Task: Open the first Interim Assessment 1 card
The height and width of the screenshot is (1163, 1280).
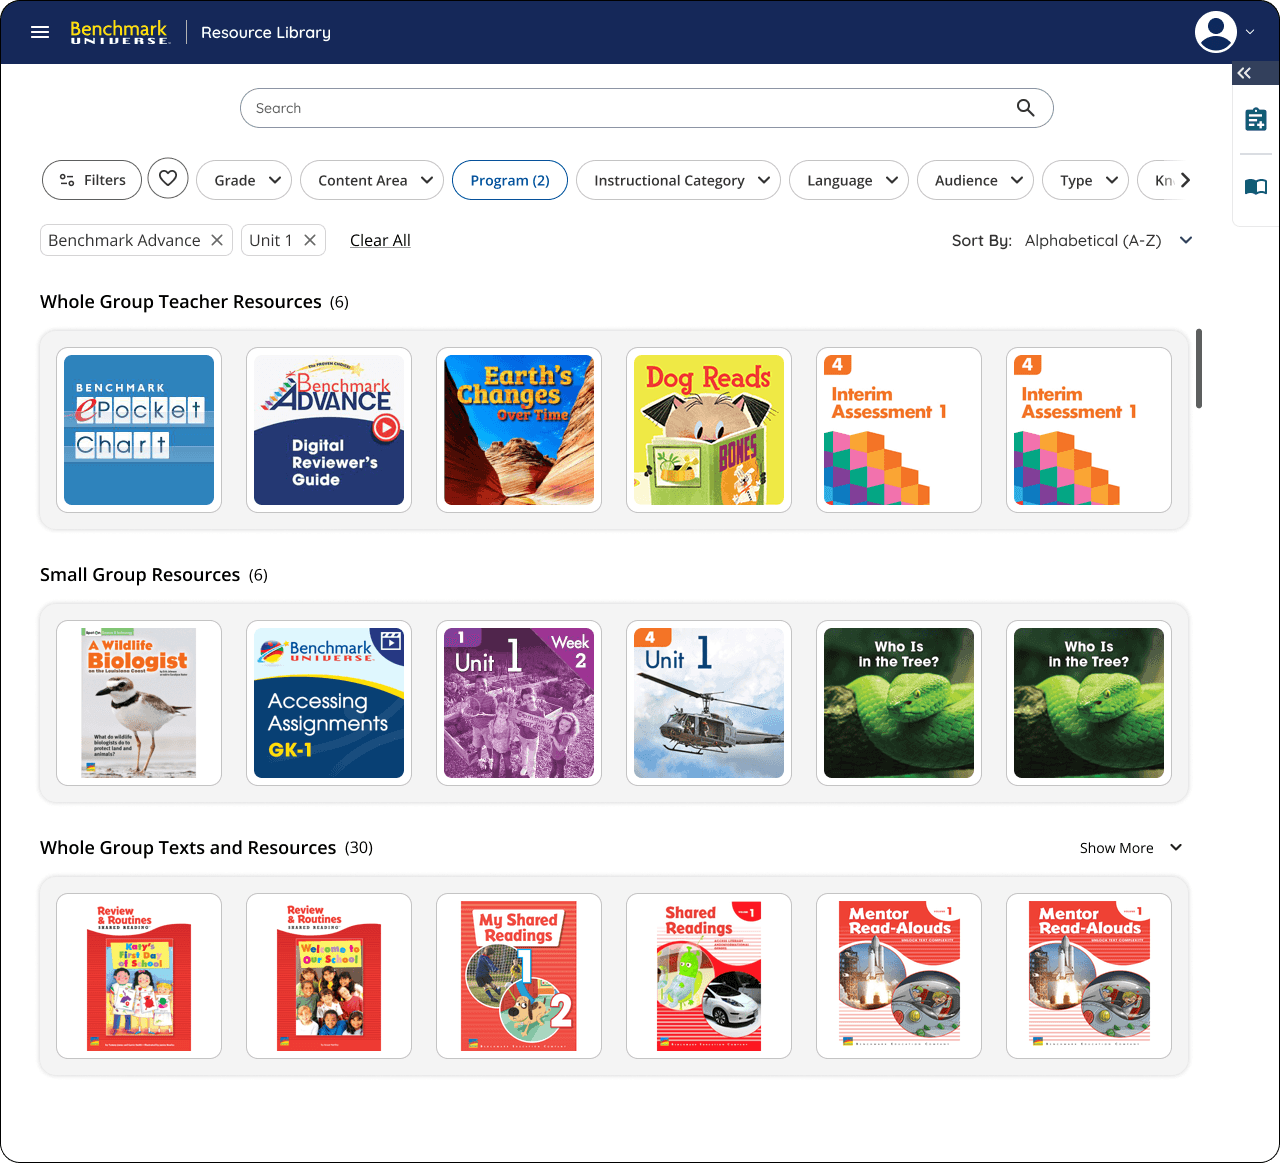Action: 899,430
